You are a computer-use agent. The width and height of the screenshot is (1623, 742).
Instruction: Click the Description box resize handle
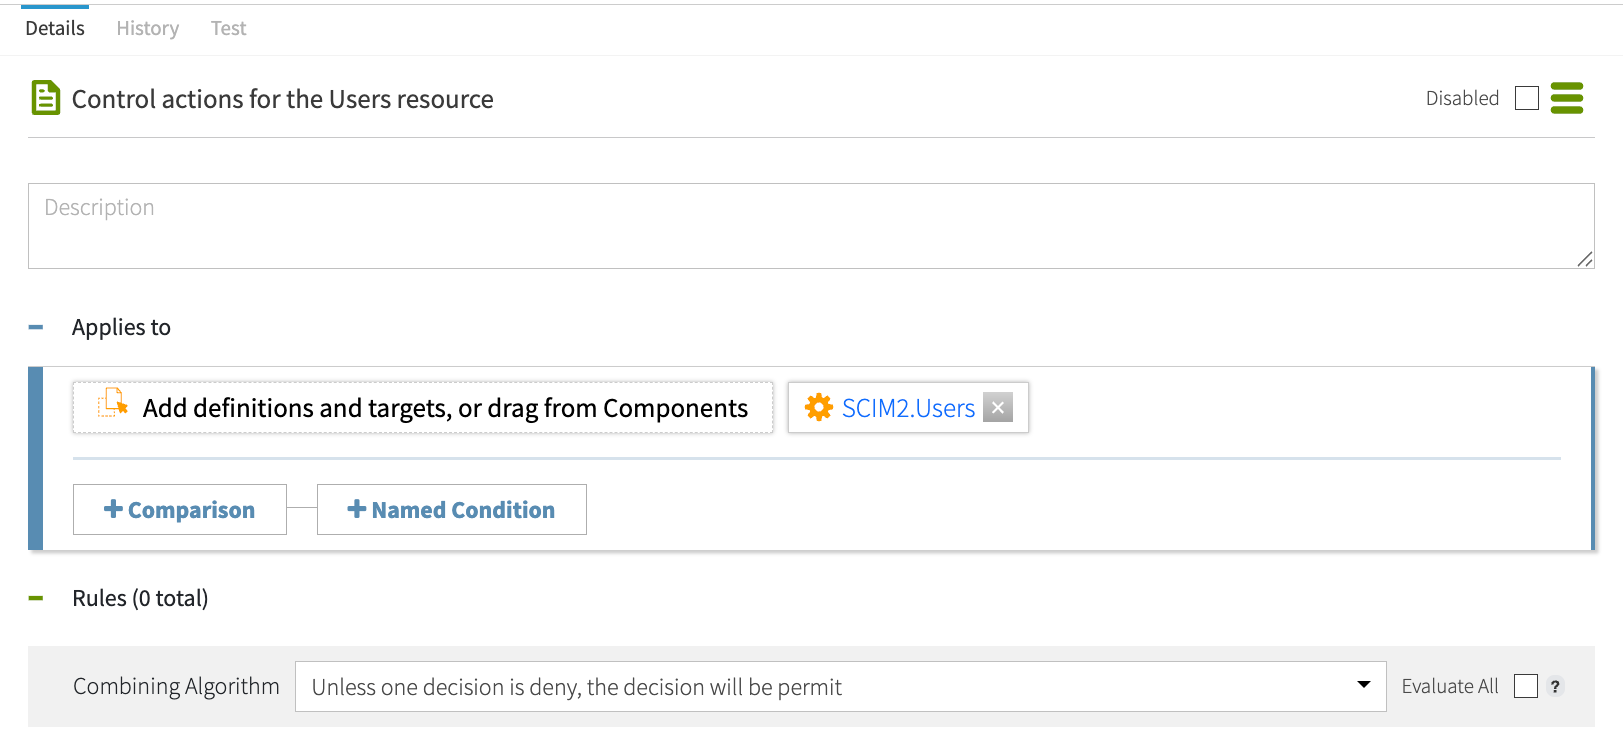(1587, 261)
